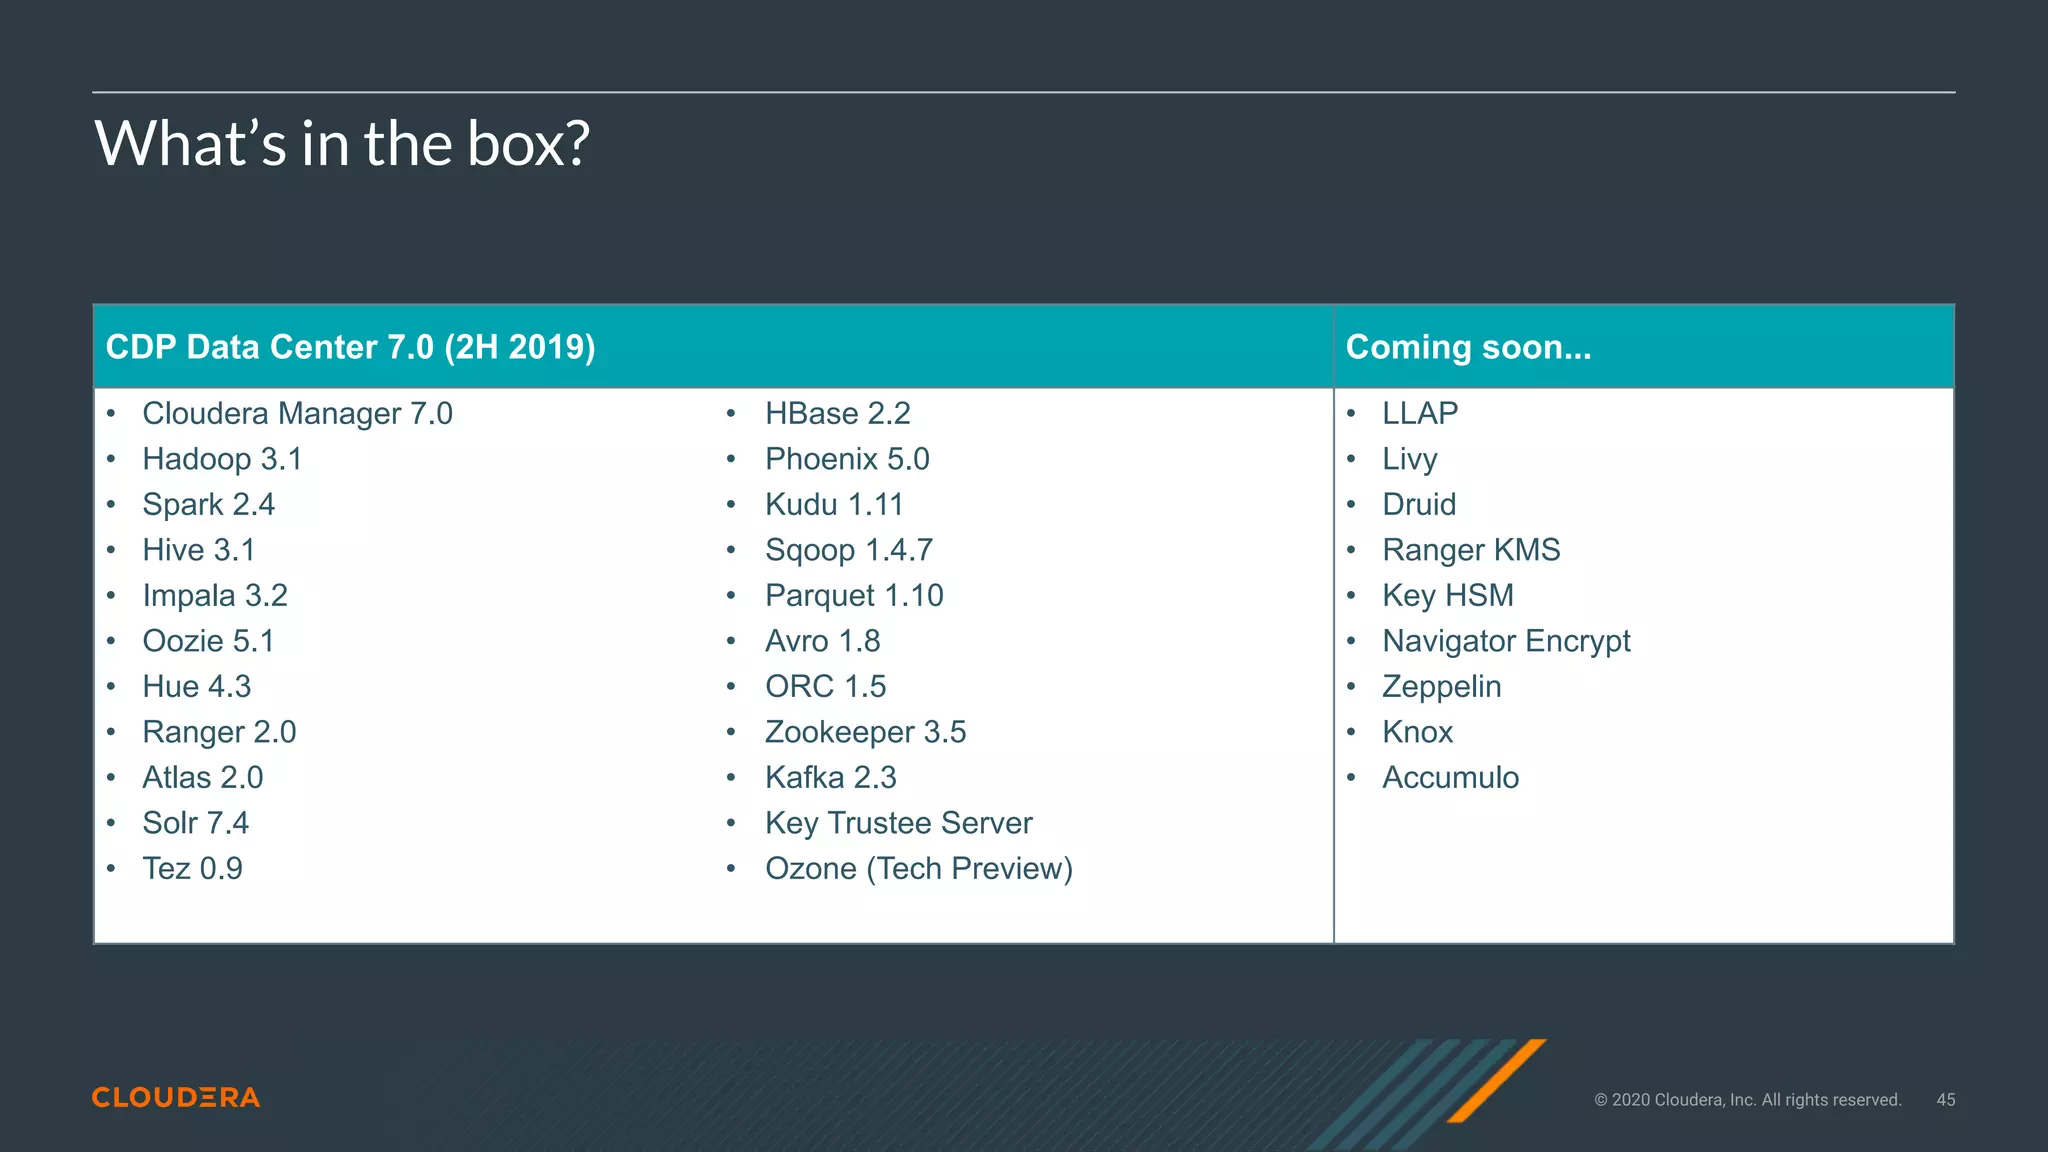Pick the 'Zookeeper 3.5' bullet
The width and height of the screenshot is (2048, 1152).
(866, 732)
